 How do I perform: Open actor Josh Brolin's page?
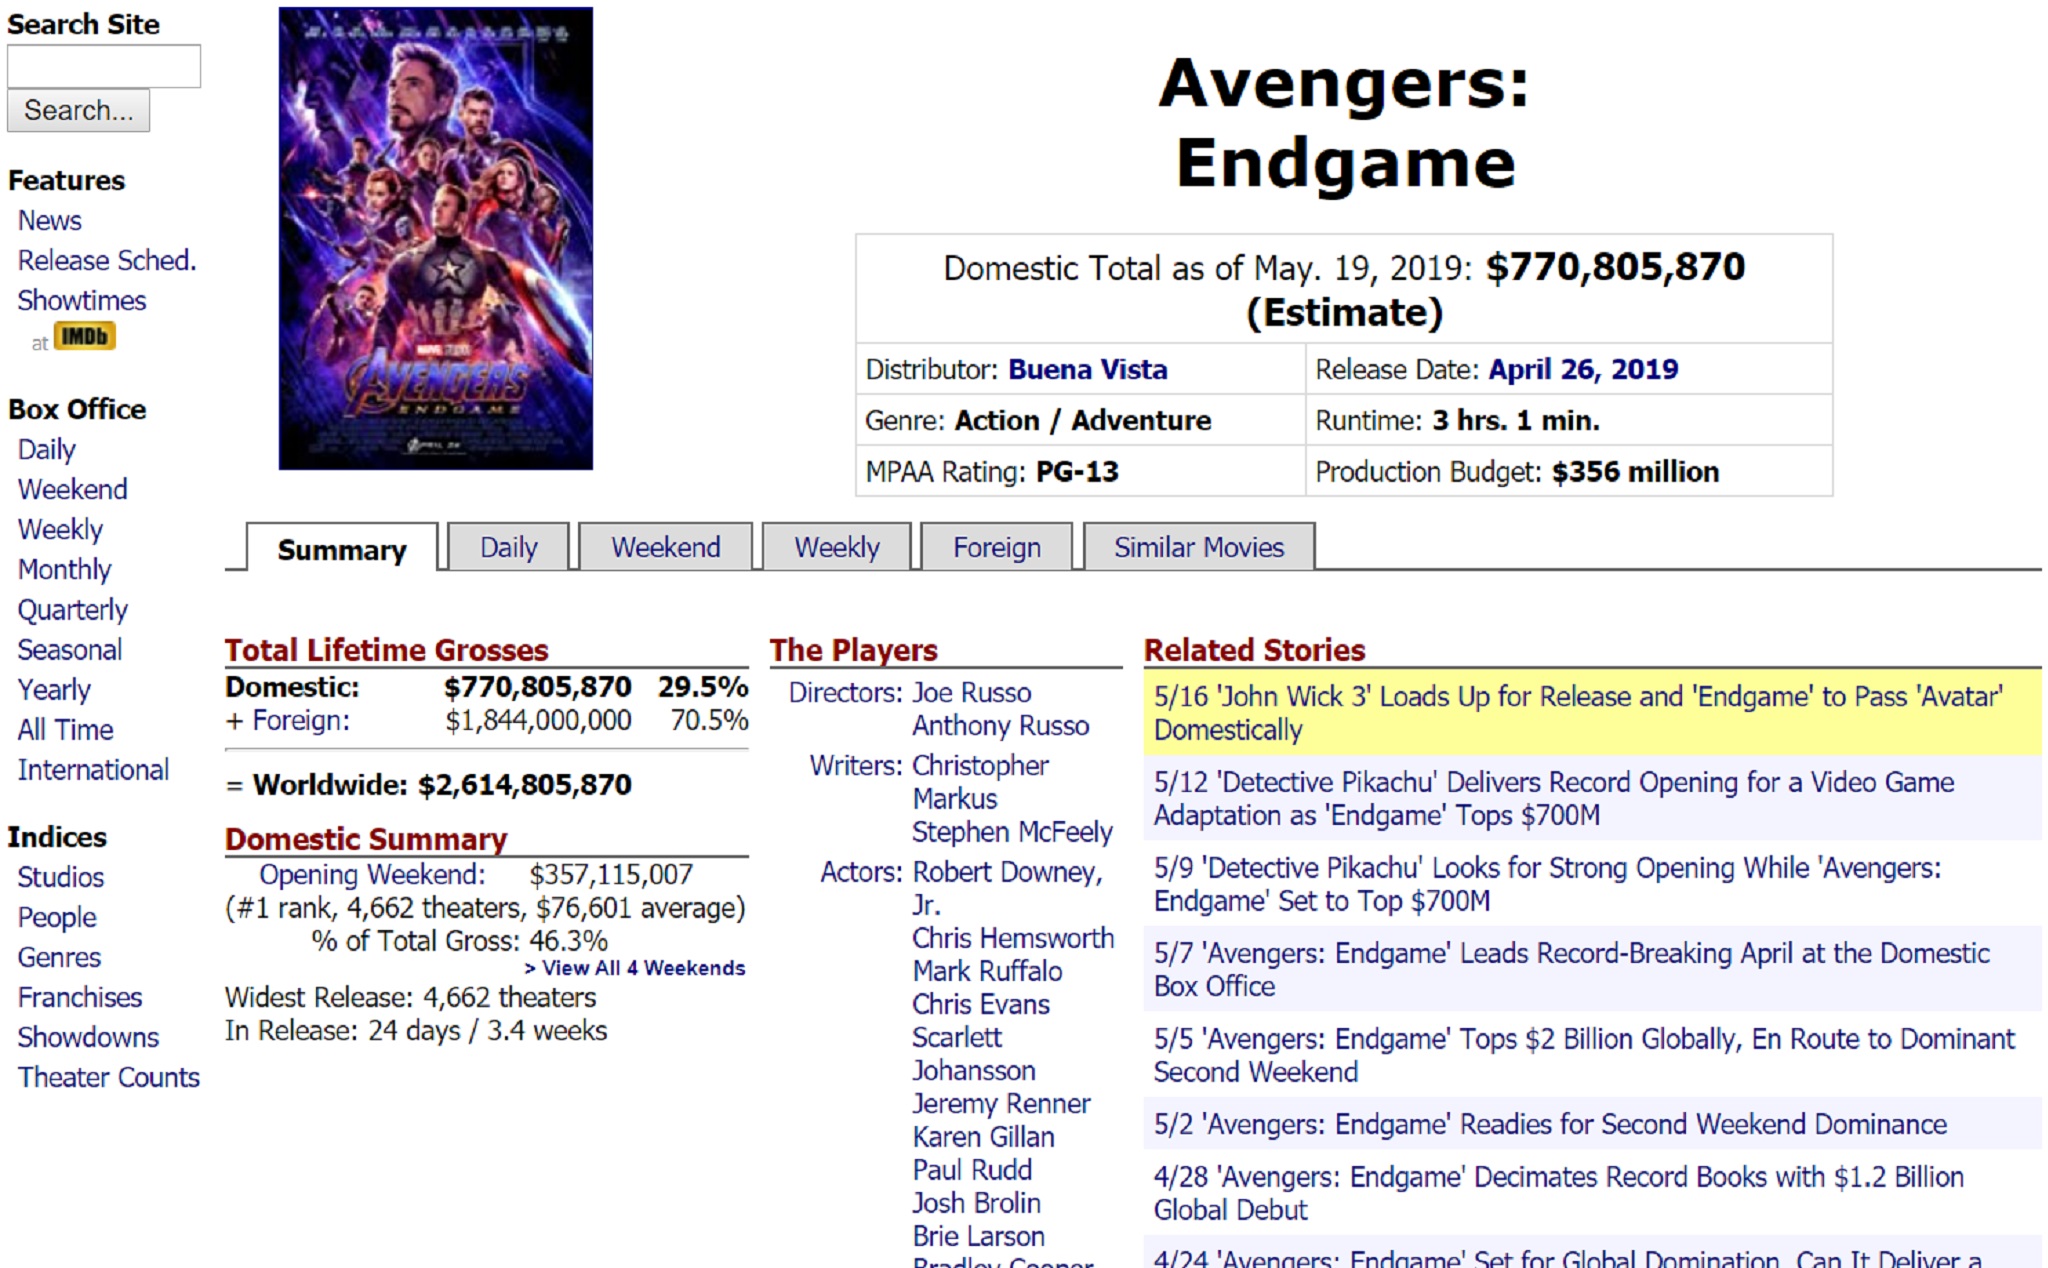click(976, 1202)
